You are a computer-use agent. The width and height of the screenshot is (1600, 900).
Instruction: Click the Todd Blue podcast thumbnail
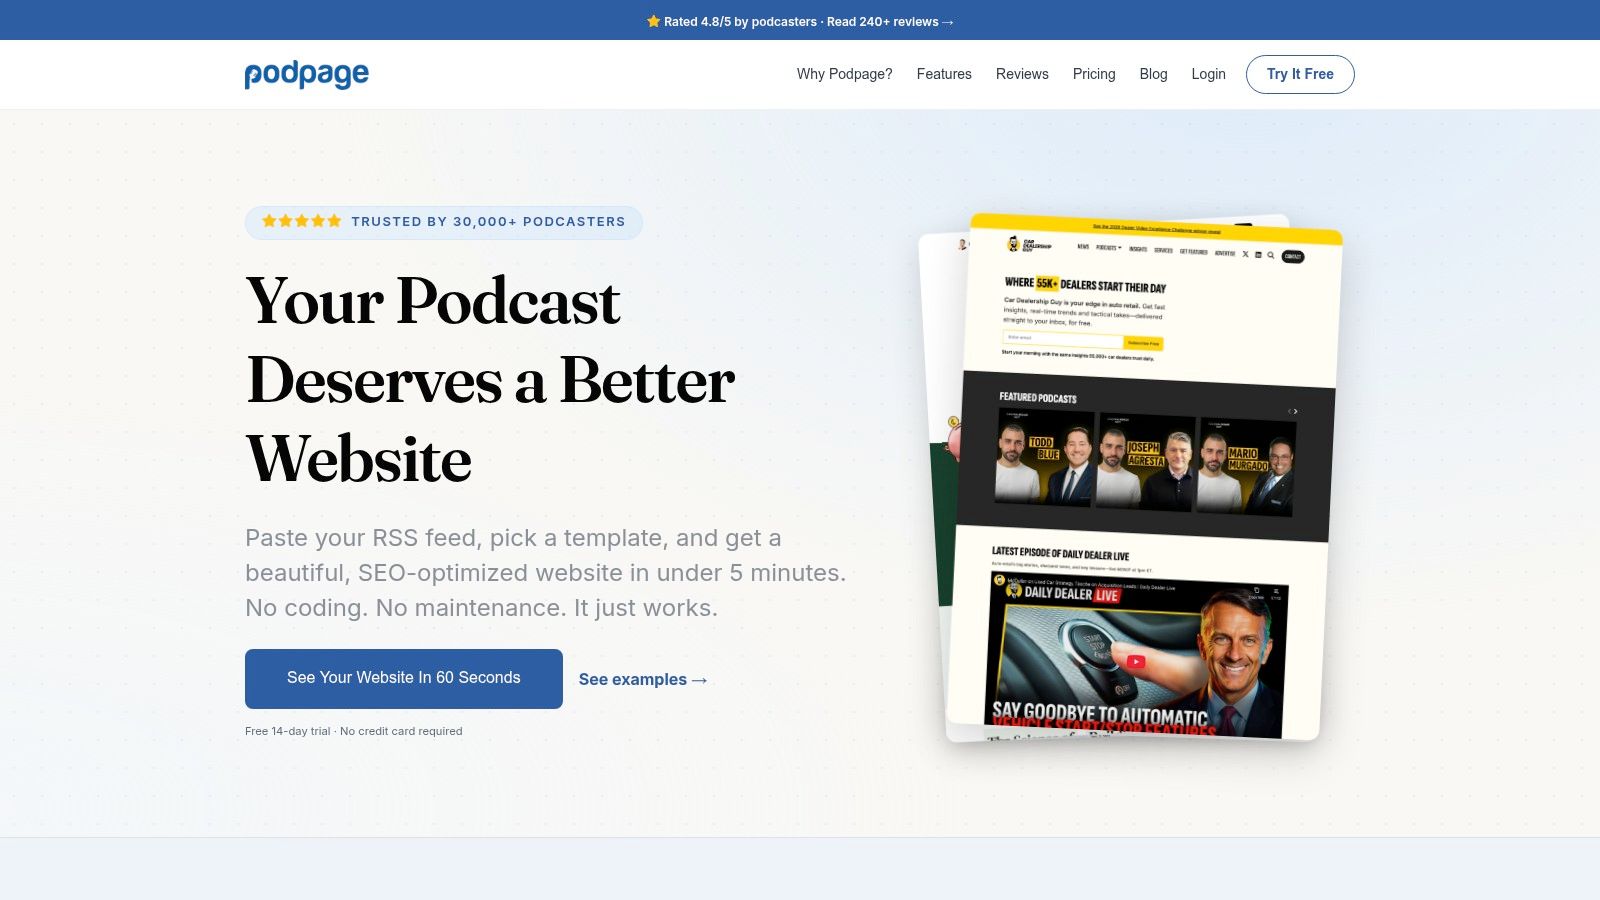coord(1044,458)
